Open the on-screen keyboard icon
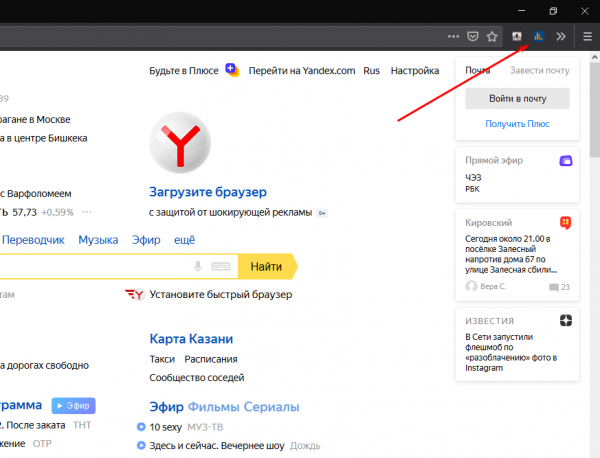600x458 pixels. (221, 266)
